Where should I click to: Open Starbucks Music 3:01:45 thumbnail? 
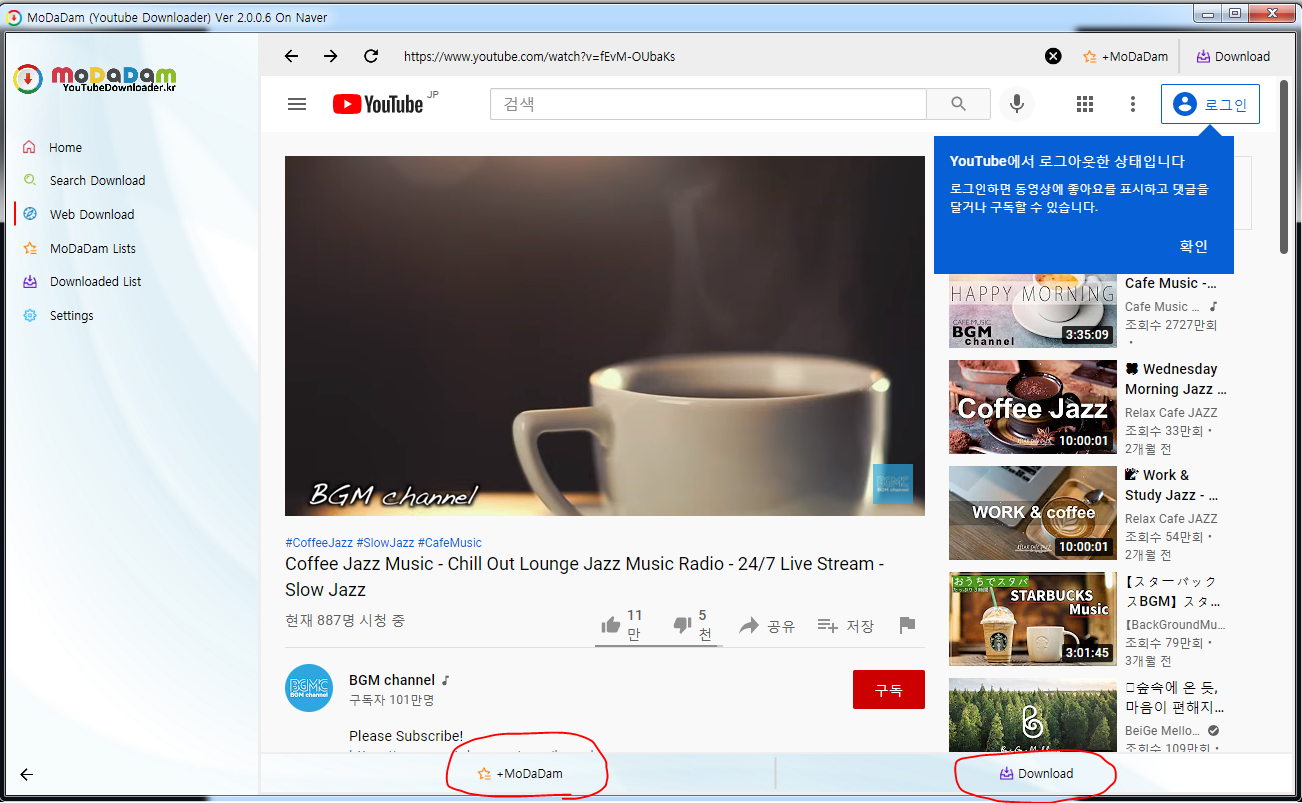tap(1033, 619)
